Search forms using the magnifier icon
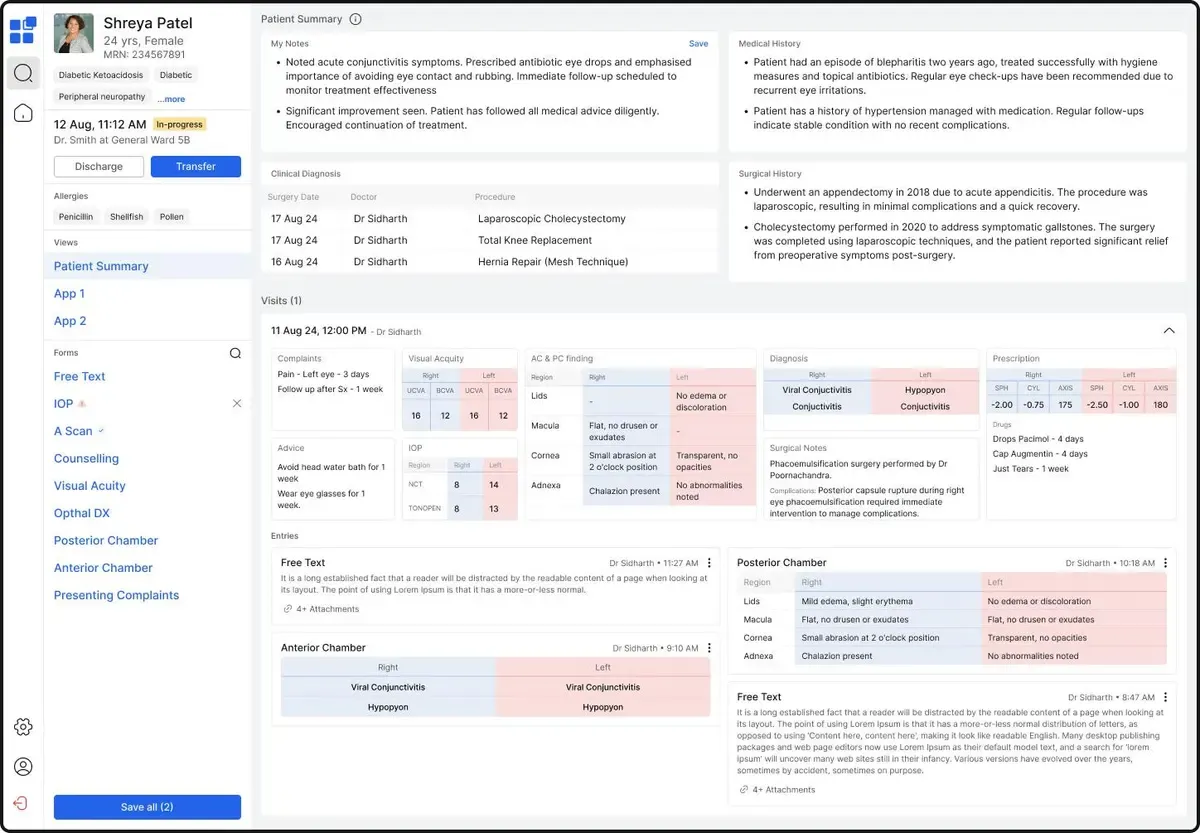Viewport: 1200px width, 833px height. [235, 353]
